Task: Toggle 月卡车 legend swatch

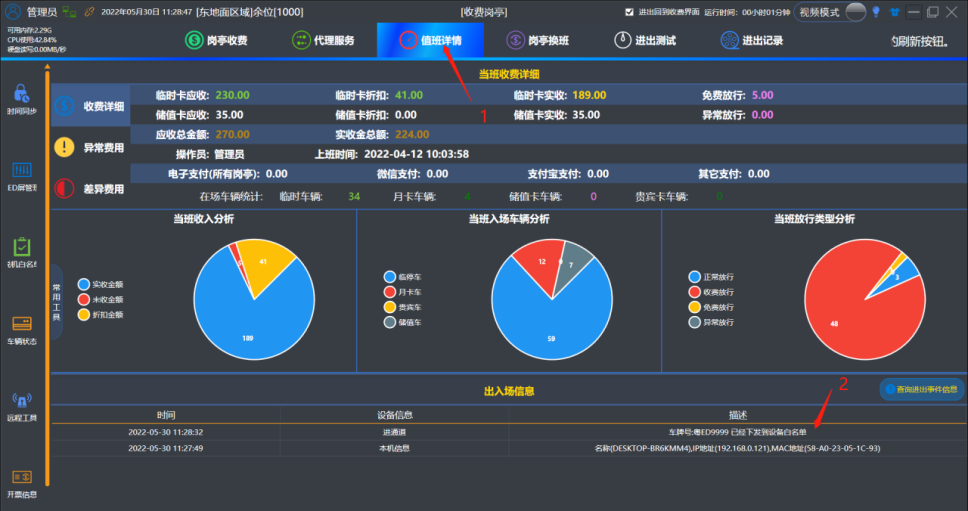Action: tap(390, 292)
